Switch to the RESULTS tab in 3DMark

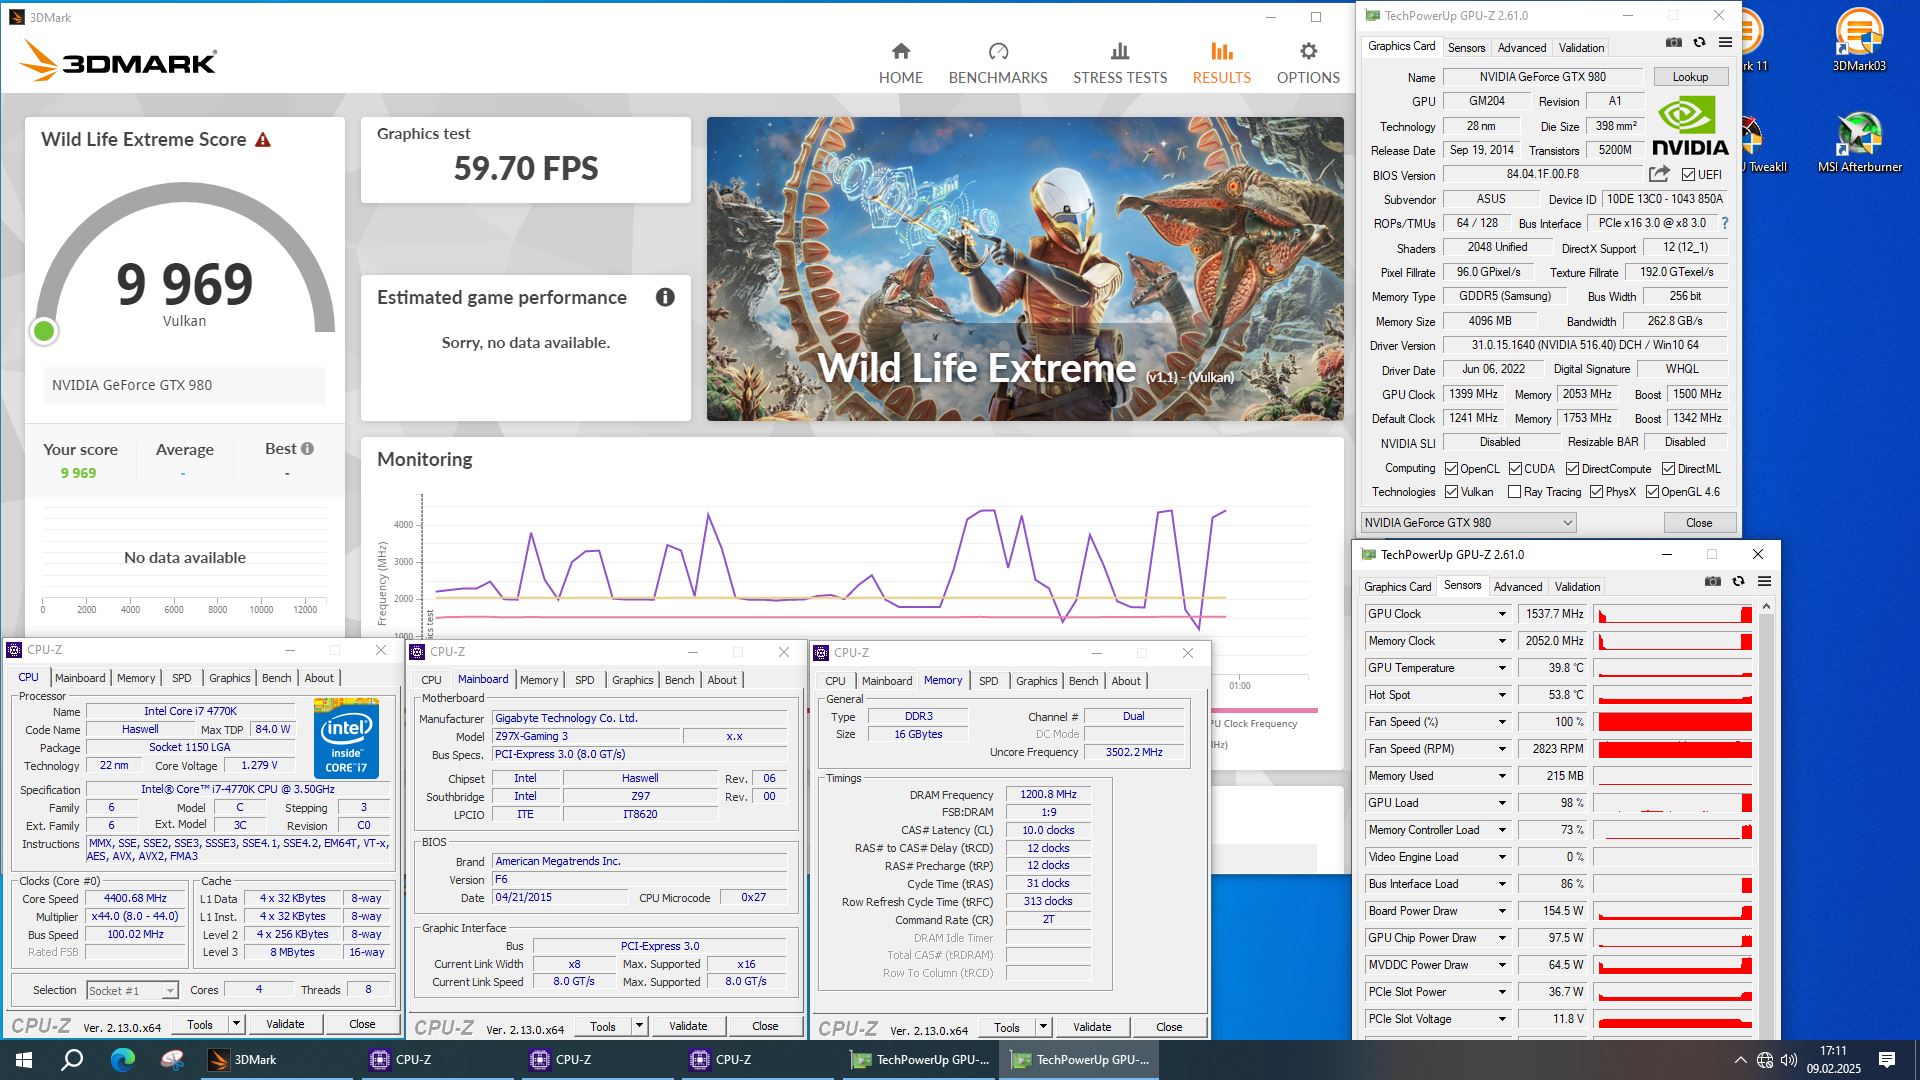tap(1221, 64)
